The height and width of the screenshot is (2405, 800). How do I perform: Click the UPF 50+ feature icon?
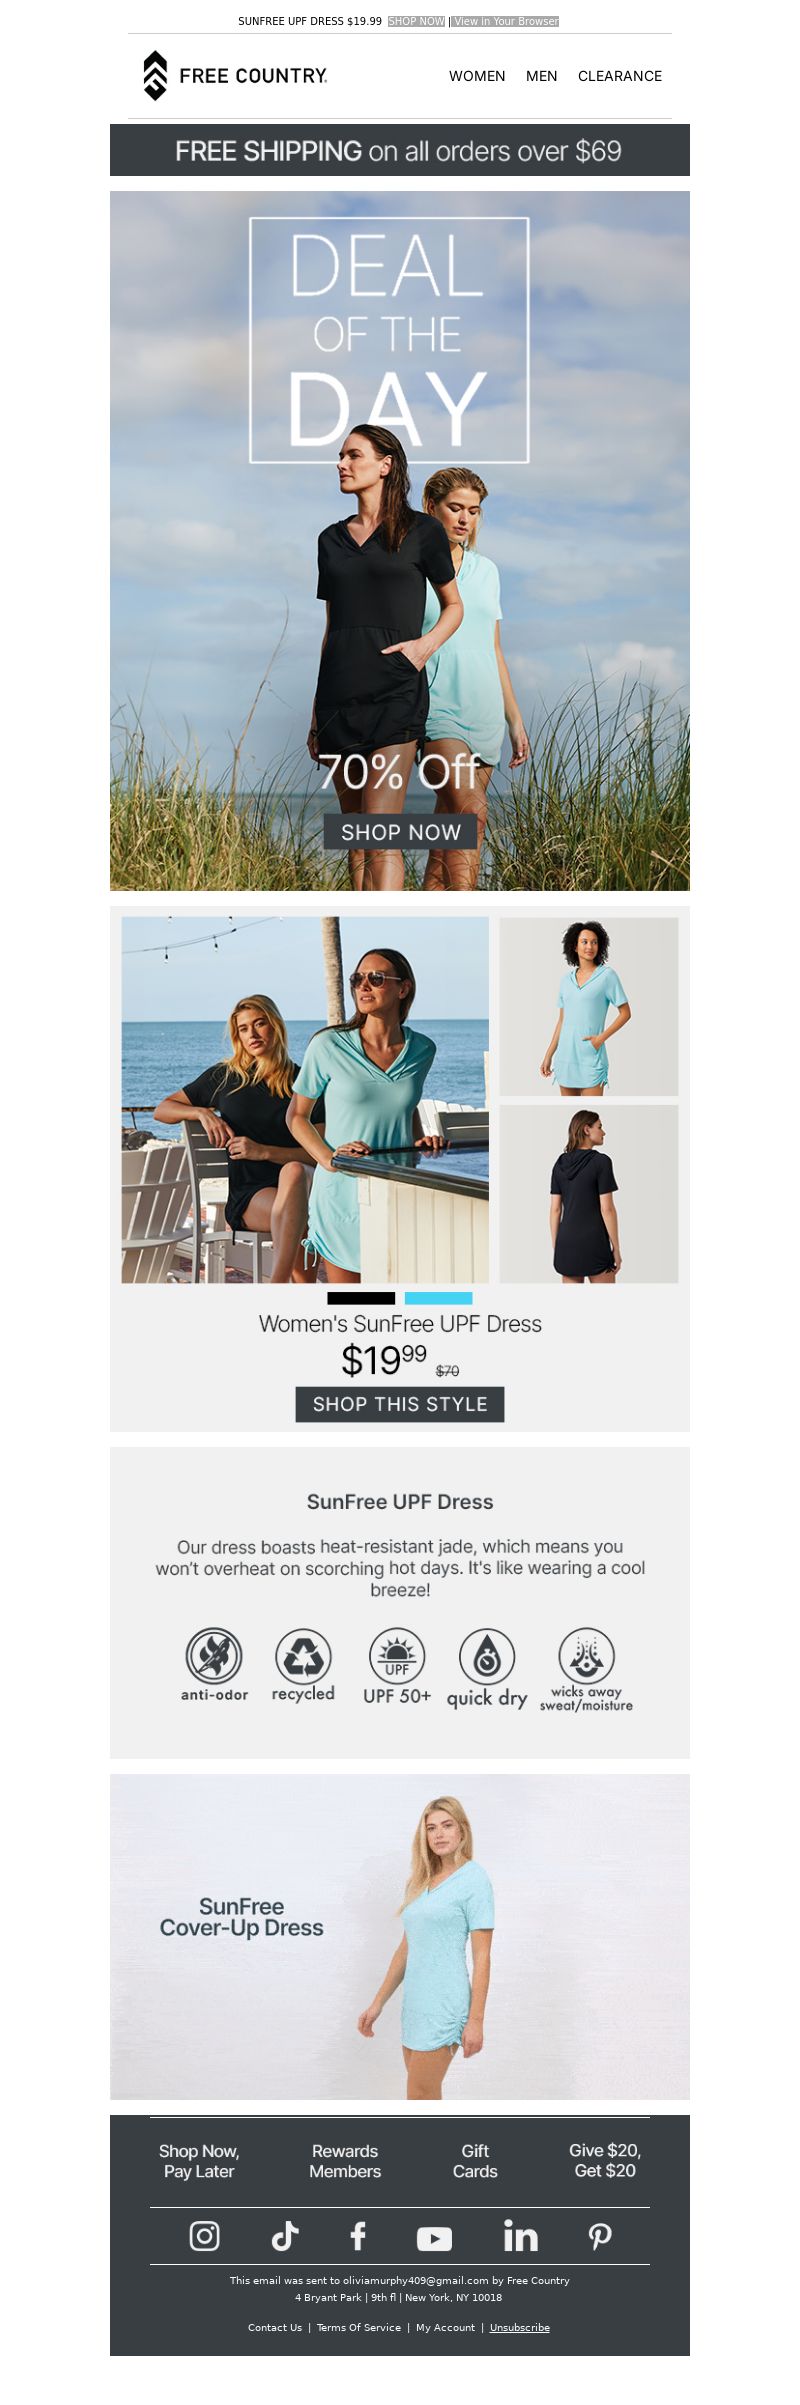point(397,1666)
